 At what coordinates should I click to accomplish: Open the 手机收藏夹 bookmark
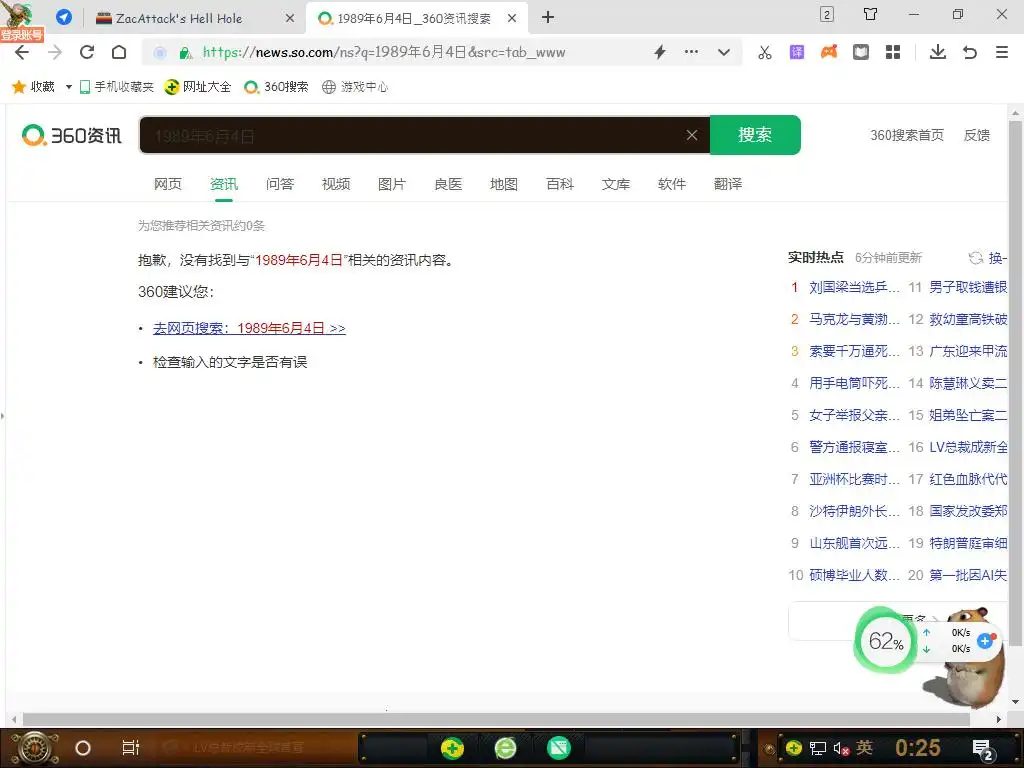pyautogui.click(x=116, y=87)
